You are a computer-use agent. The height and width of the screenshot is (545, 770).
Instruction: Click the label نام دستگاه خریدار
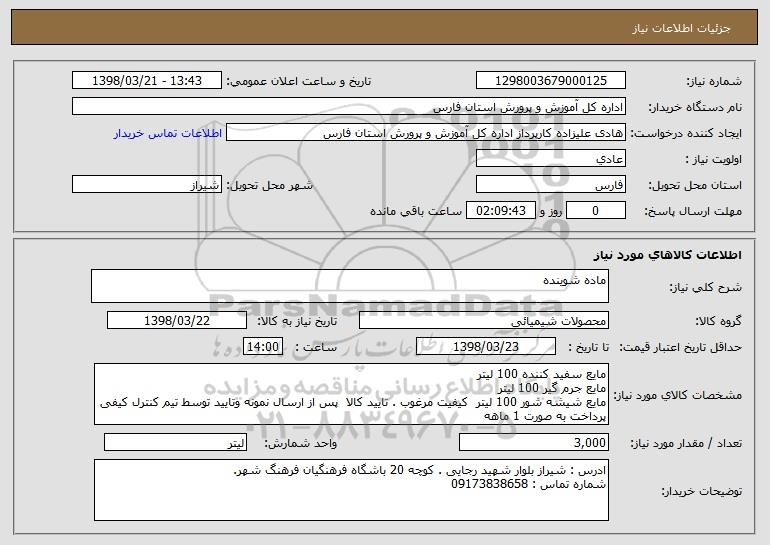(695, 108)
